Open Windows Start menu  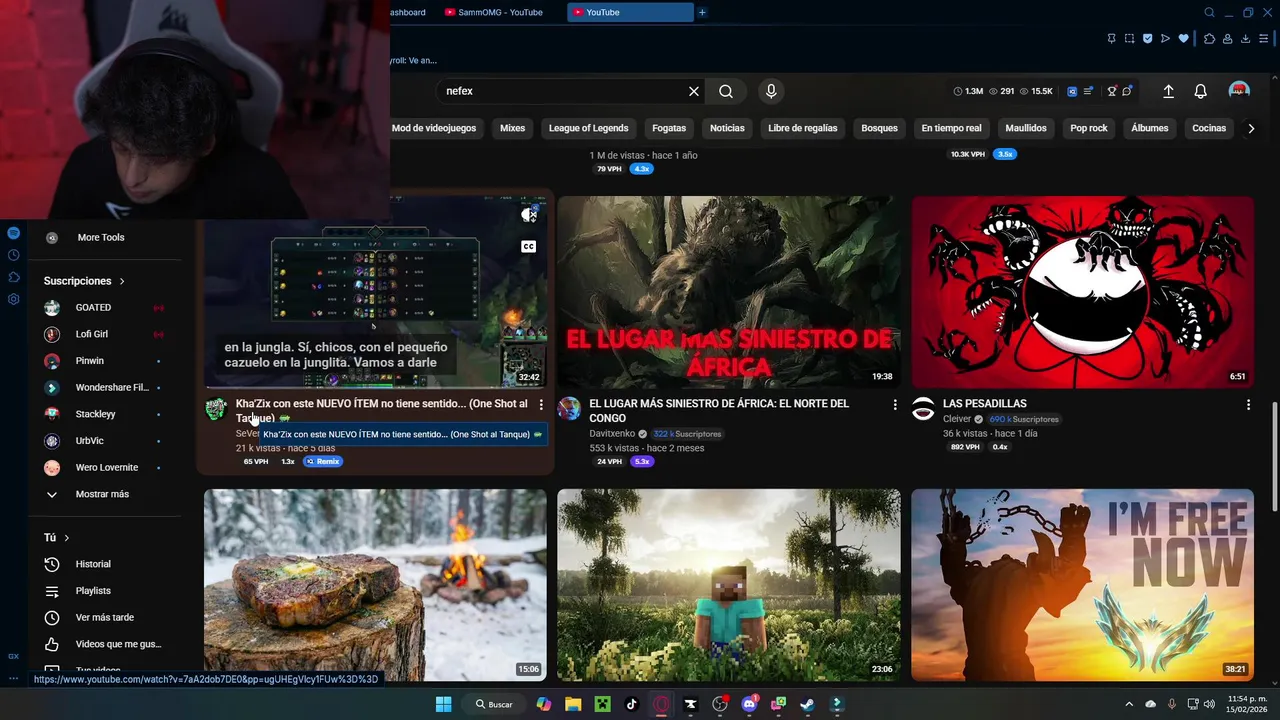443,704
